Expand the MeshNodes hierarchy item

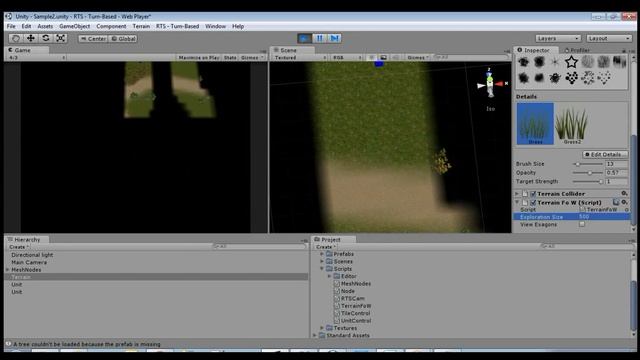[x=7, y=270]
